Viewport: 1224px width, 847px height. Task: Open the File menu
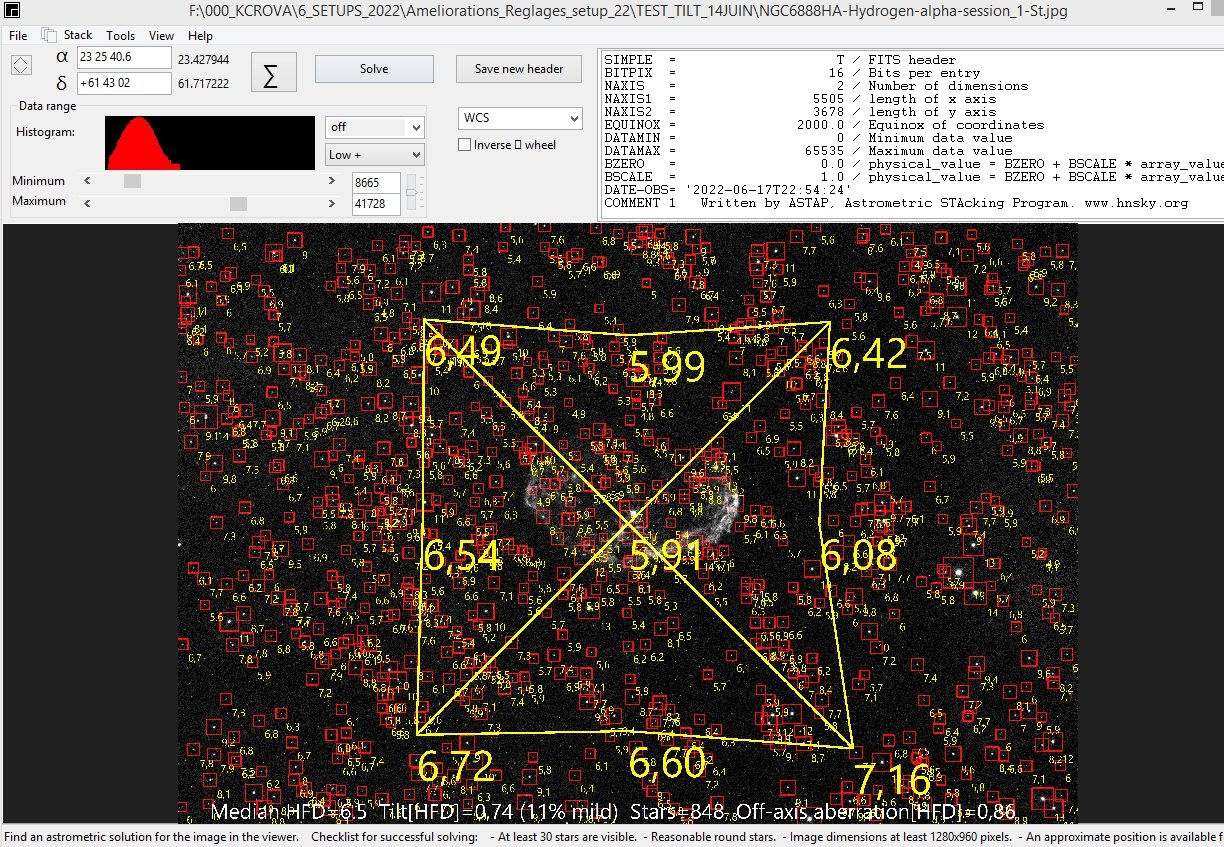click(x=18, y=36)
